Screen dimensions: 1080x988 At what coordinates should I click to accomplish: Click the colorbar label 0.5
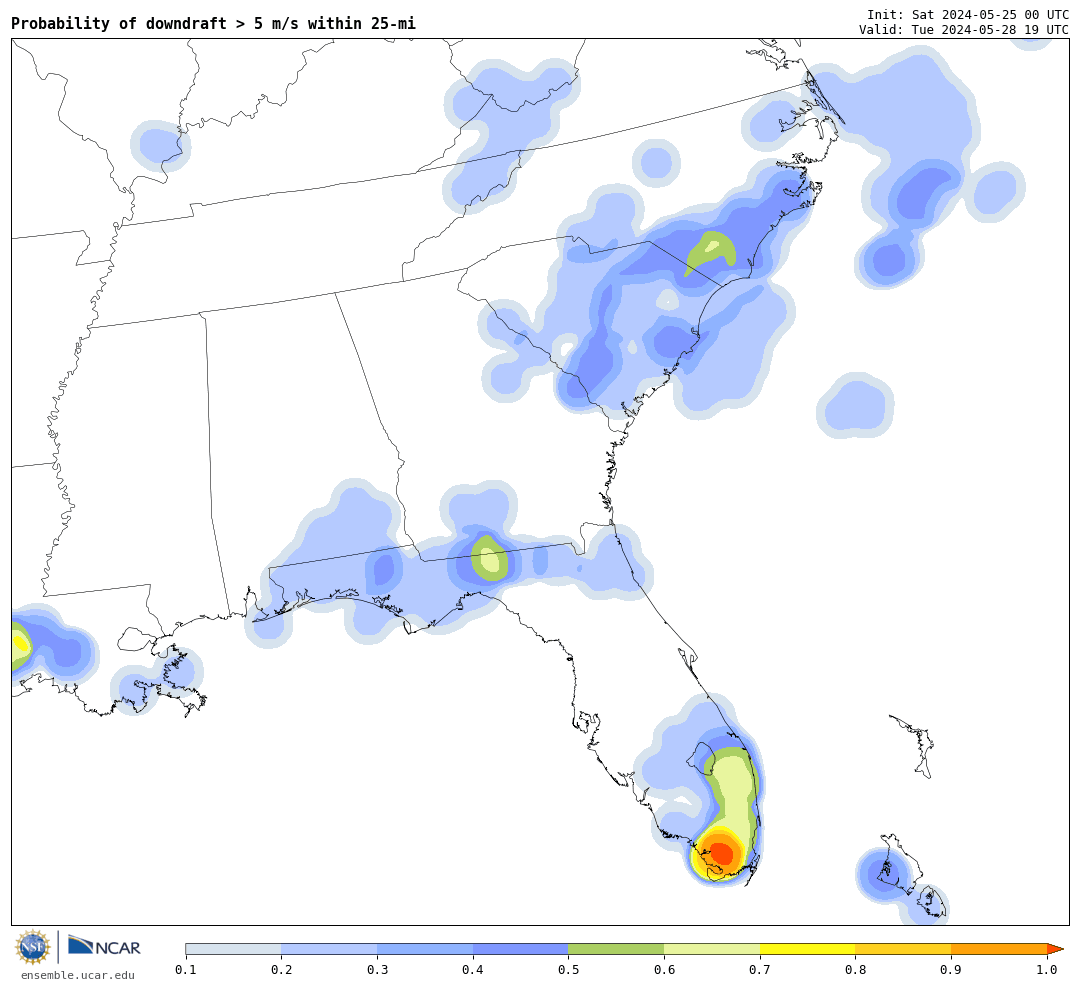click(x=568, y=970)
